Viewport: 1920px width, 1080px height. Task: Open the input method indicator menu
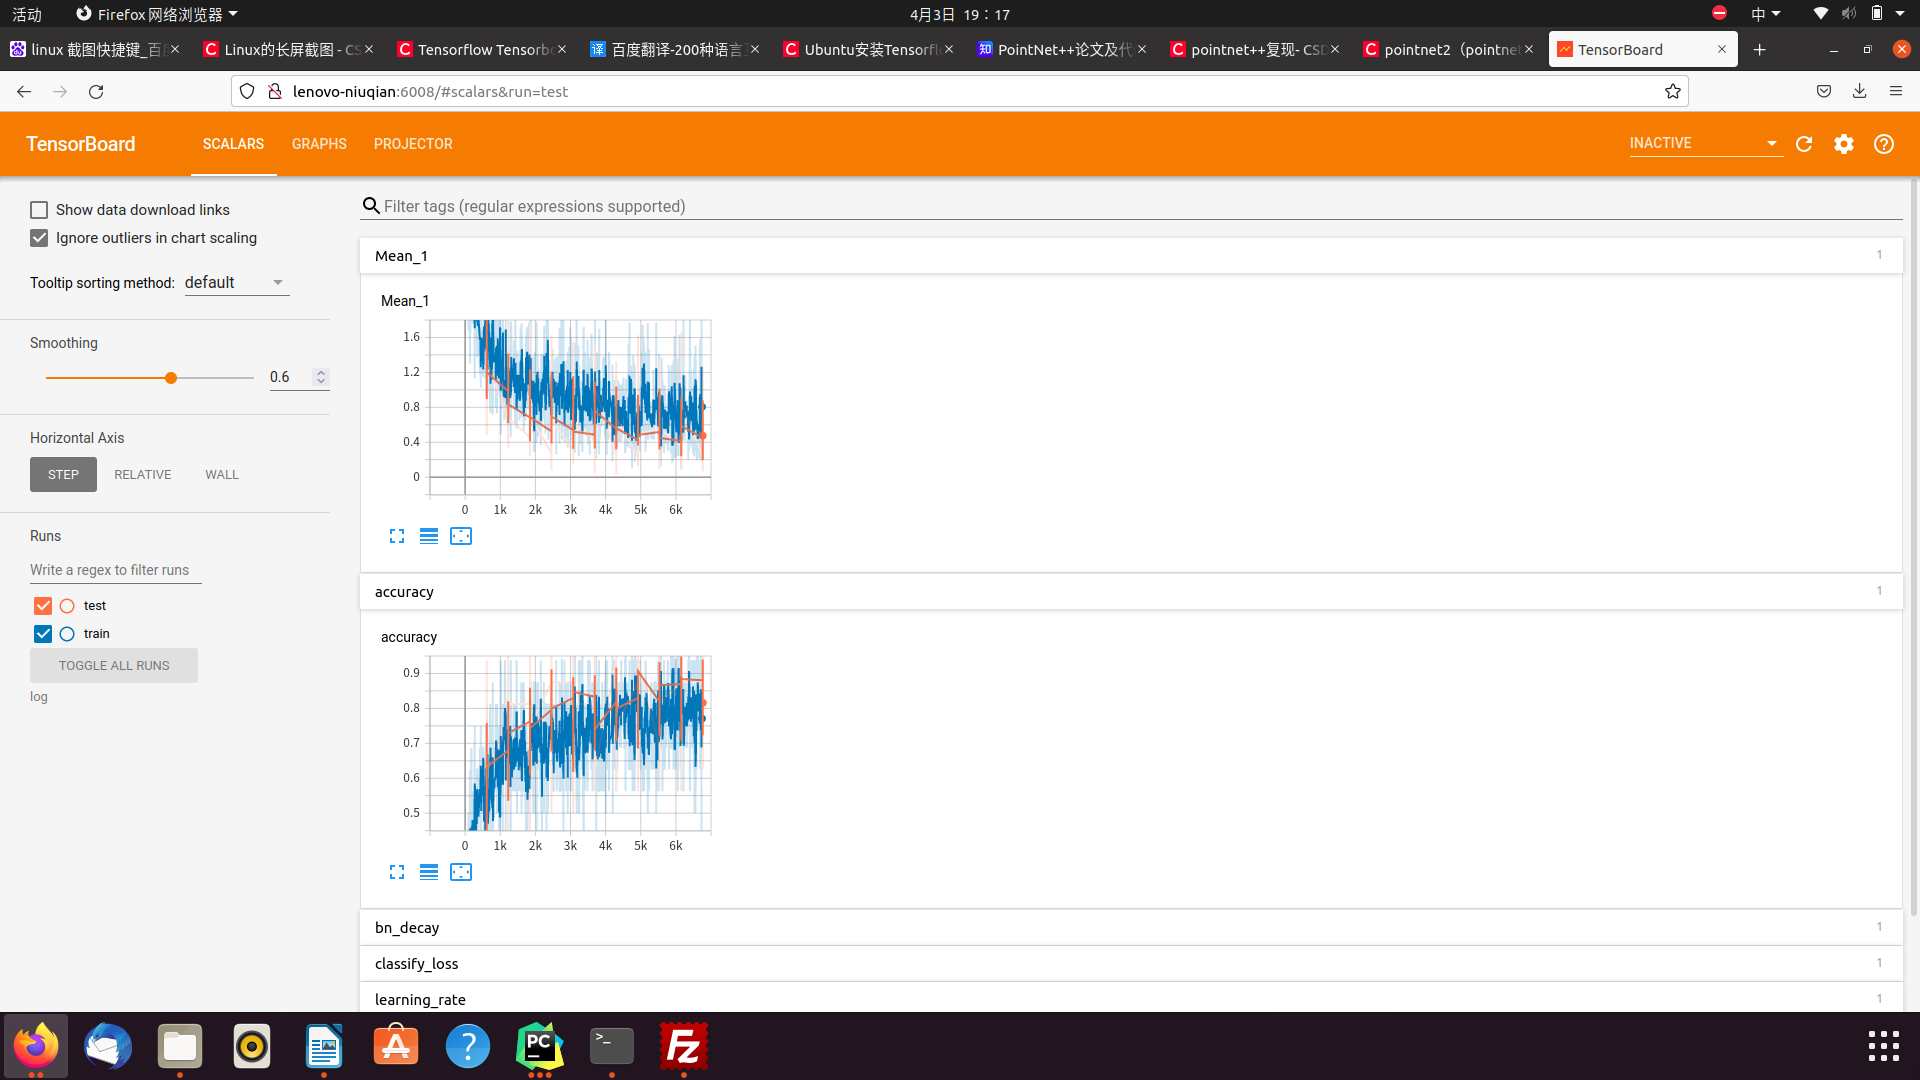(1765, 14)
